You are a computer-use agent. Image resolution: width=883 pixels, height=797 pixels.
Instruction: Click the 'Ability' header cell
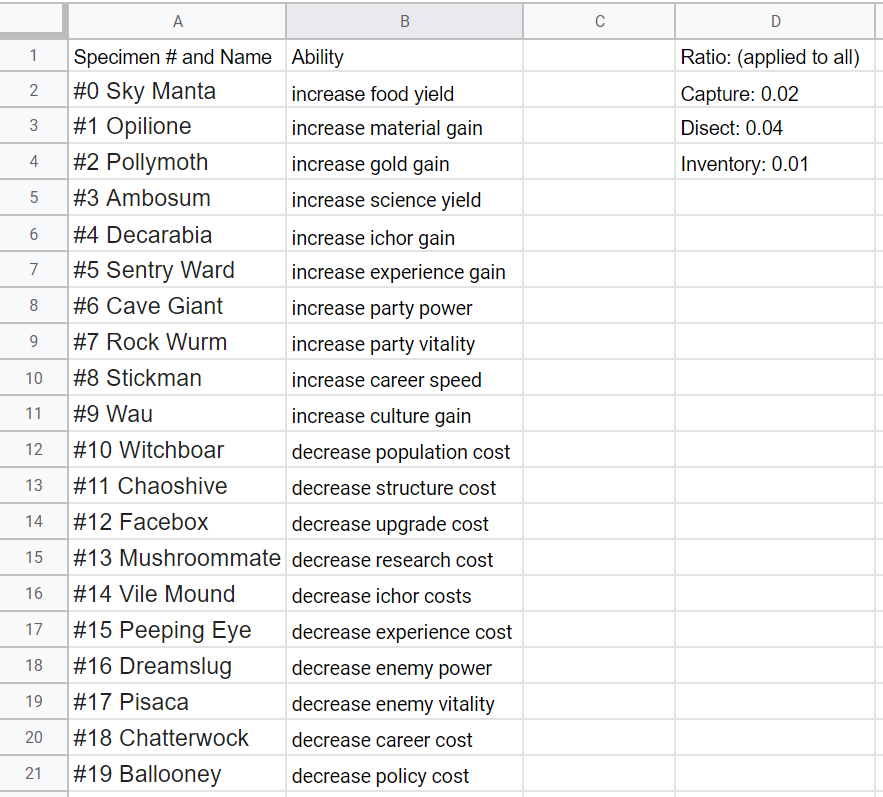click(x=404, y=56)
